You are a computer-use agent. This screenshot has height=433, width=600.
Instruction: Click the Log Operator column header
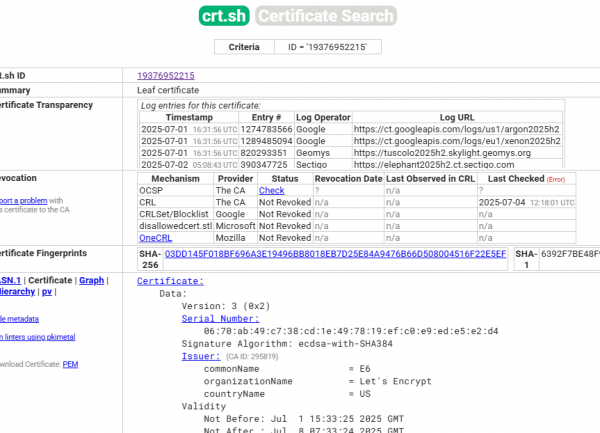(x=323, y=117)
